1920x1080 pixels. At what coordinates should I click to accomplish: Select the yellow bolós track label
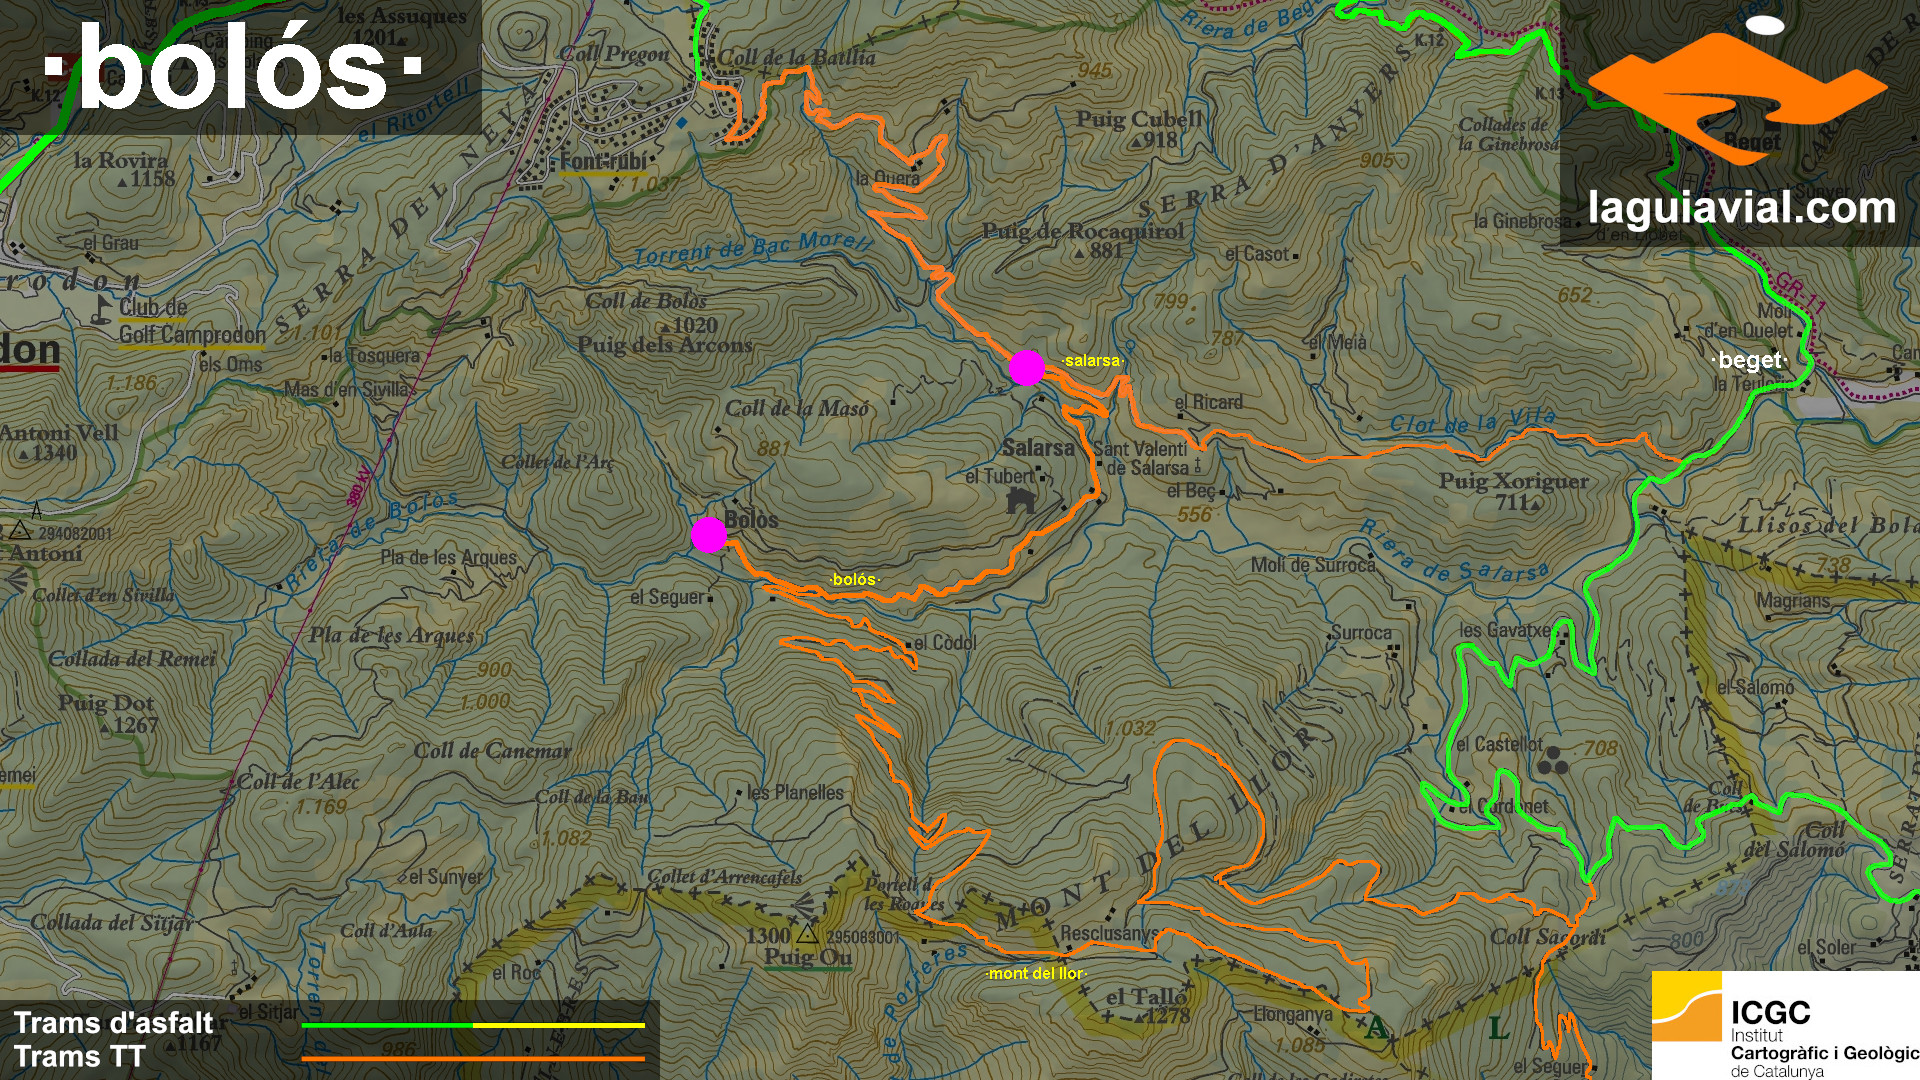[854, 580]
